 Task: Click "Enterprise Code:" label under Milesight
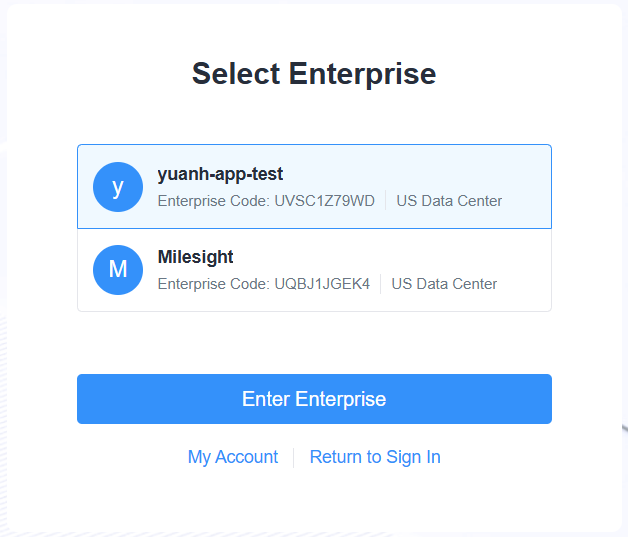coord(213,284)
